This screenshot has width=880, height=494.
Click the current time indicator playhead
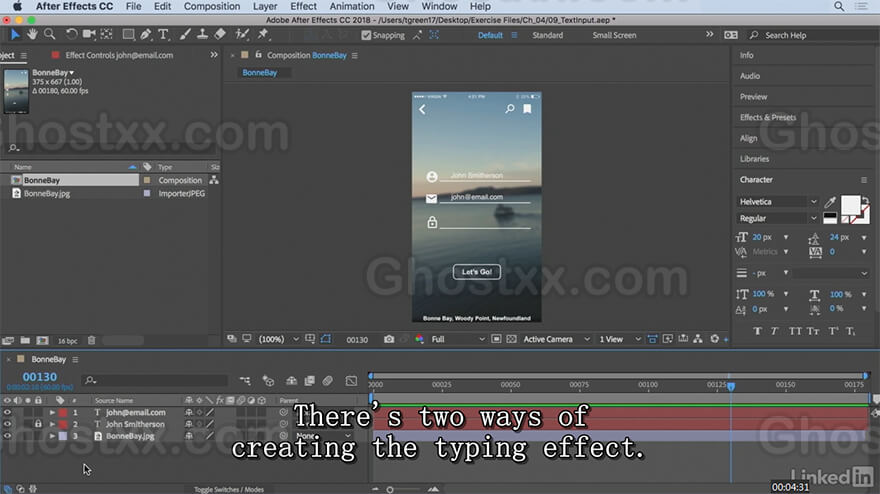point(731,386)
